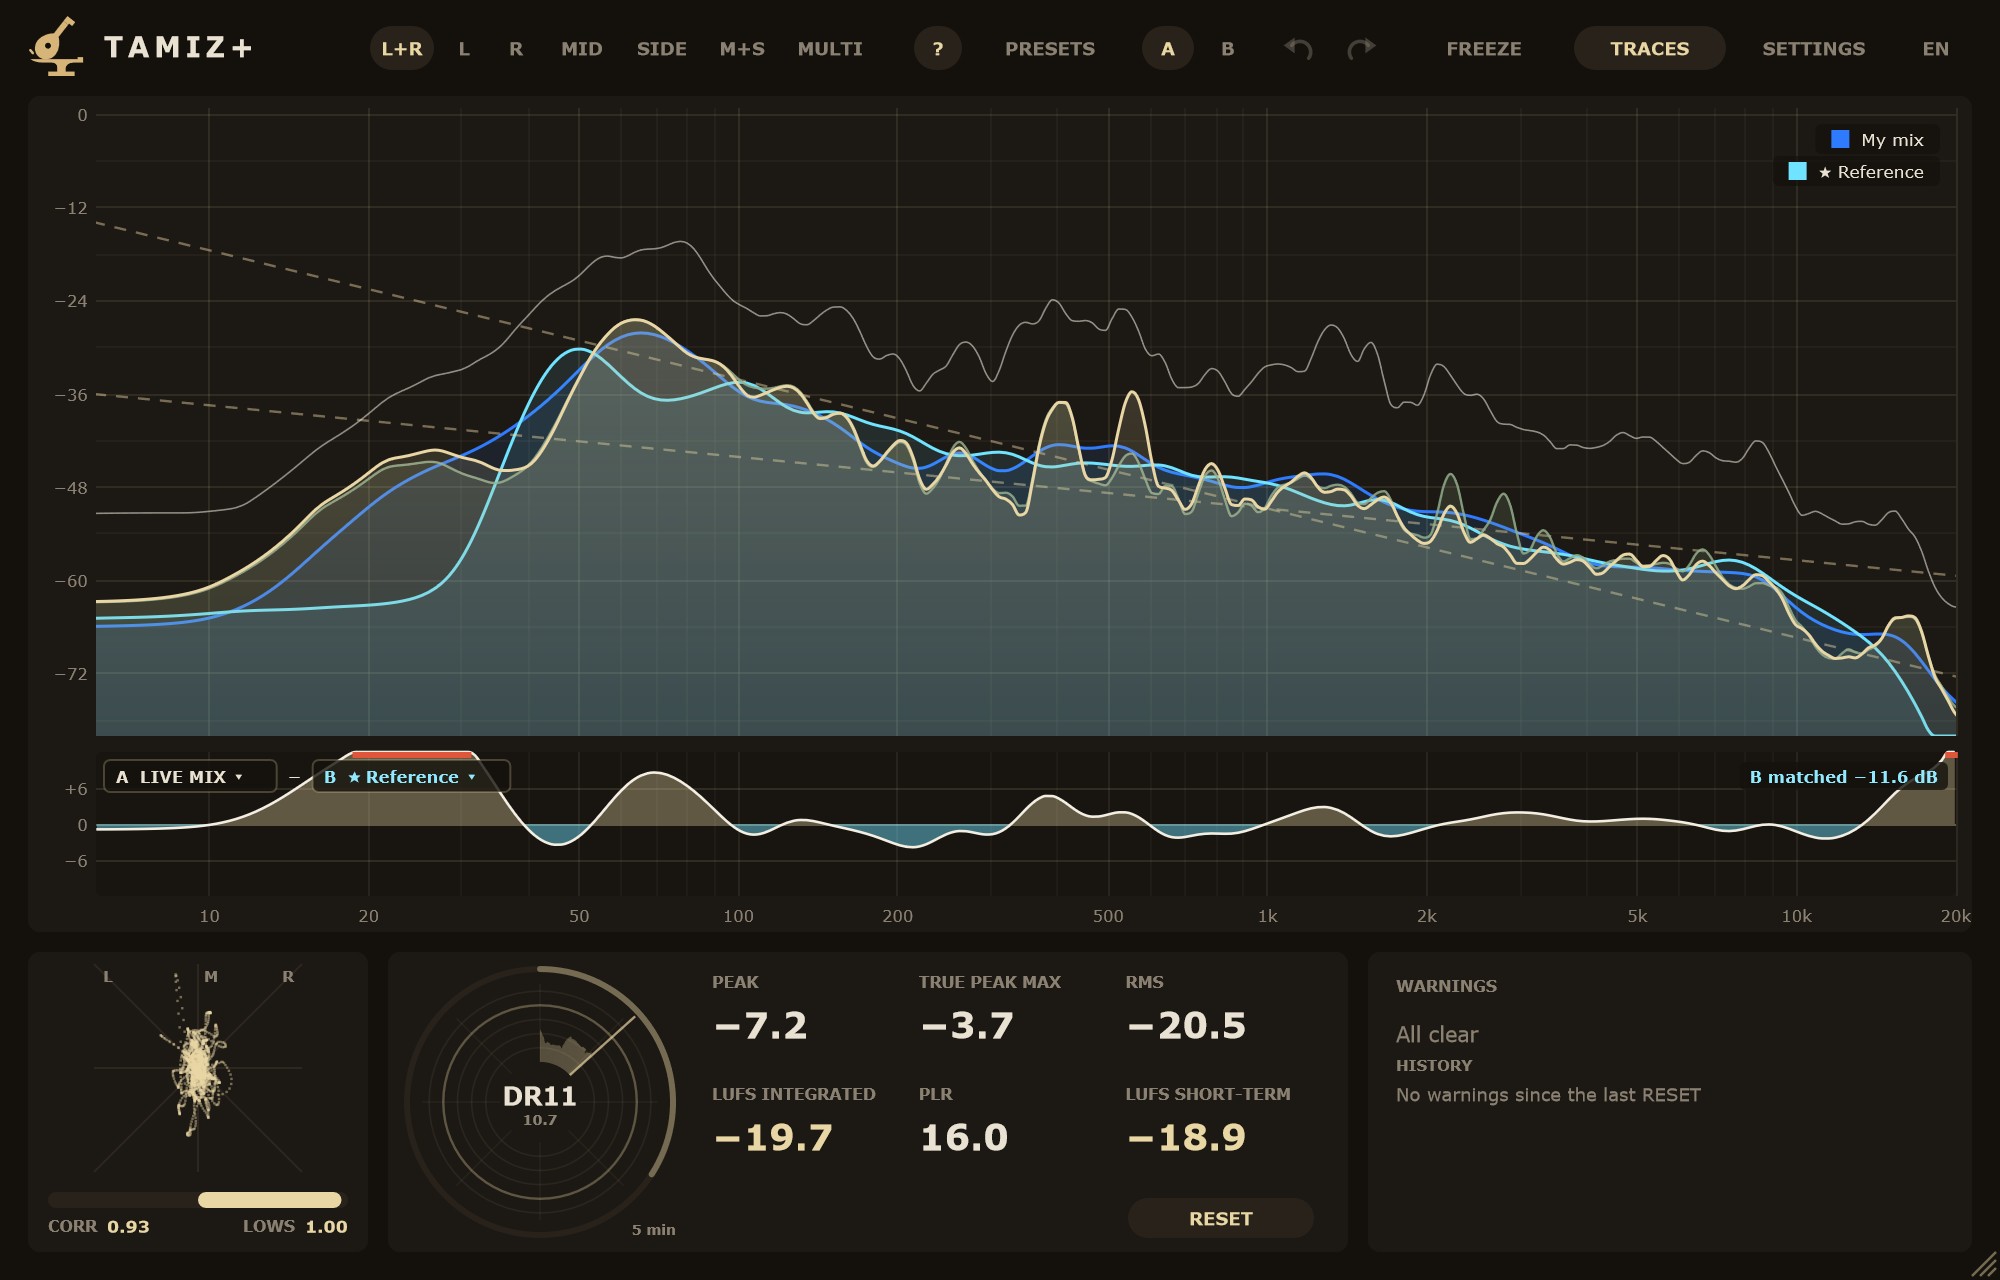Image resolution: width=2000 pixels, height=1280 pixels.
Task: Click the undo arrow icon
Action: tap(1298, 48)
